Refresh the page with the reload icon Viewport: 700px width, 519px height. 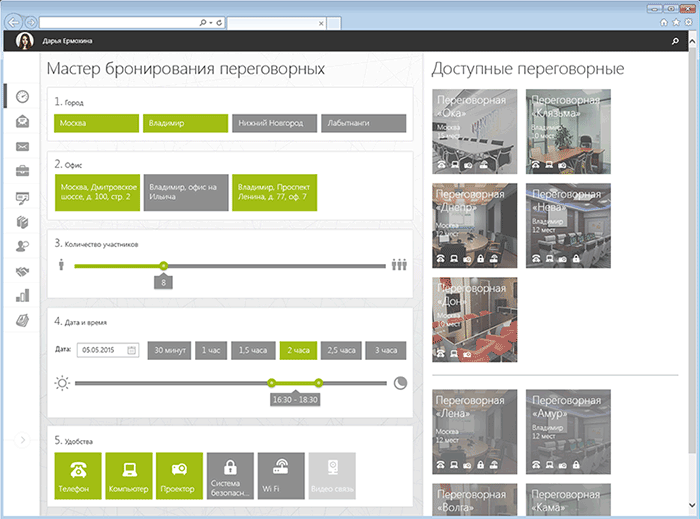(x=220, y=22)
